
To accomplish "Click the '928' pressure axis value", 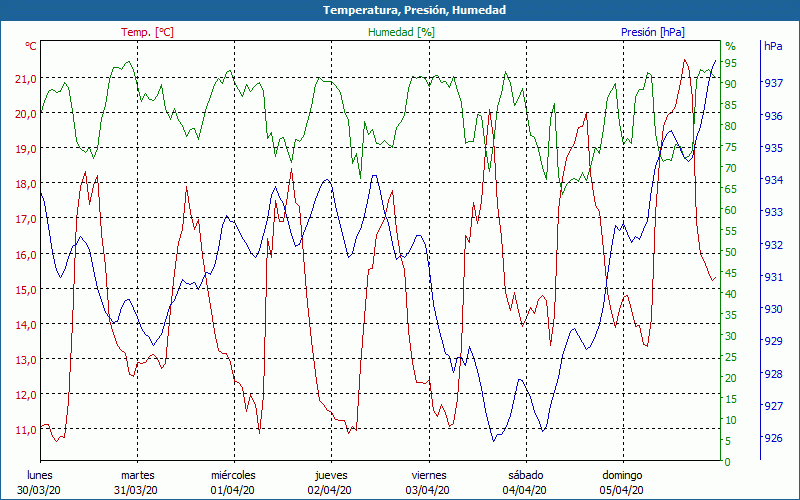I will pos(773,374).
